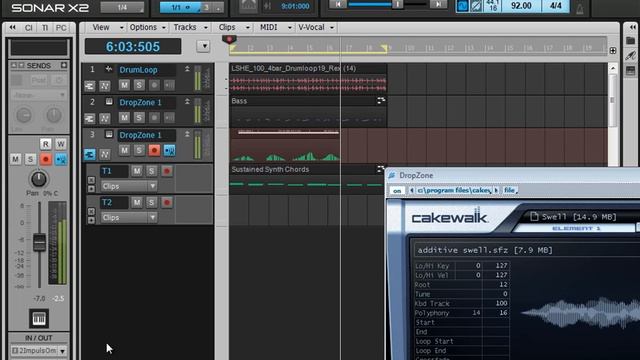Solo track 2 DropZone 1
The width and height of the screenshot is (640, 360).
pyautogui.click(x=139, y=118)
